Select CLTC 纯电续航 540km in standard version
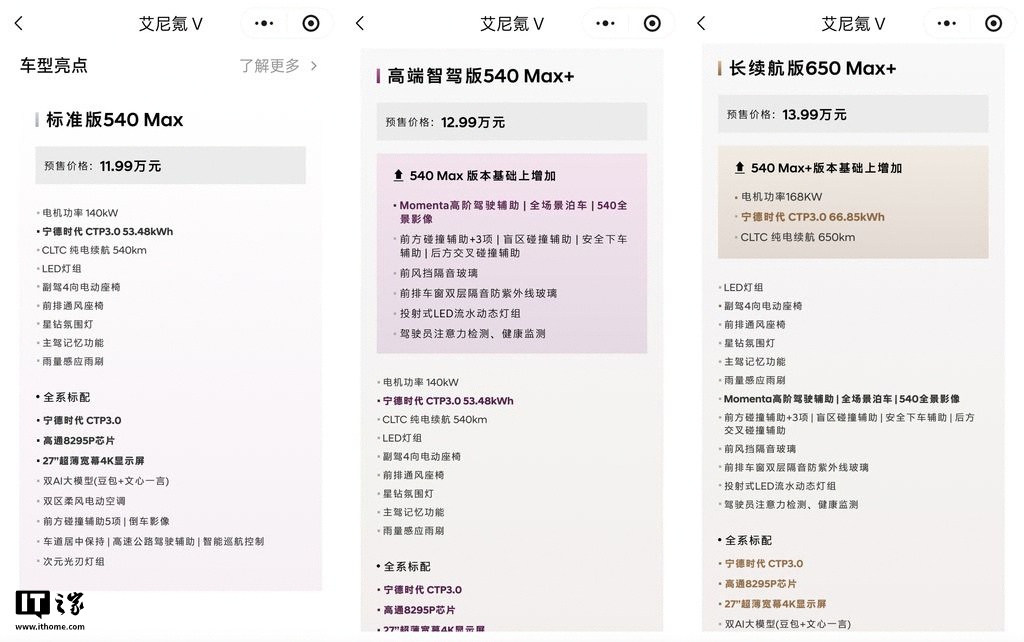The width and height of the screenshot is (1024, 642). pyautogui.click(x=94, y=250)
